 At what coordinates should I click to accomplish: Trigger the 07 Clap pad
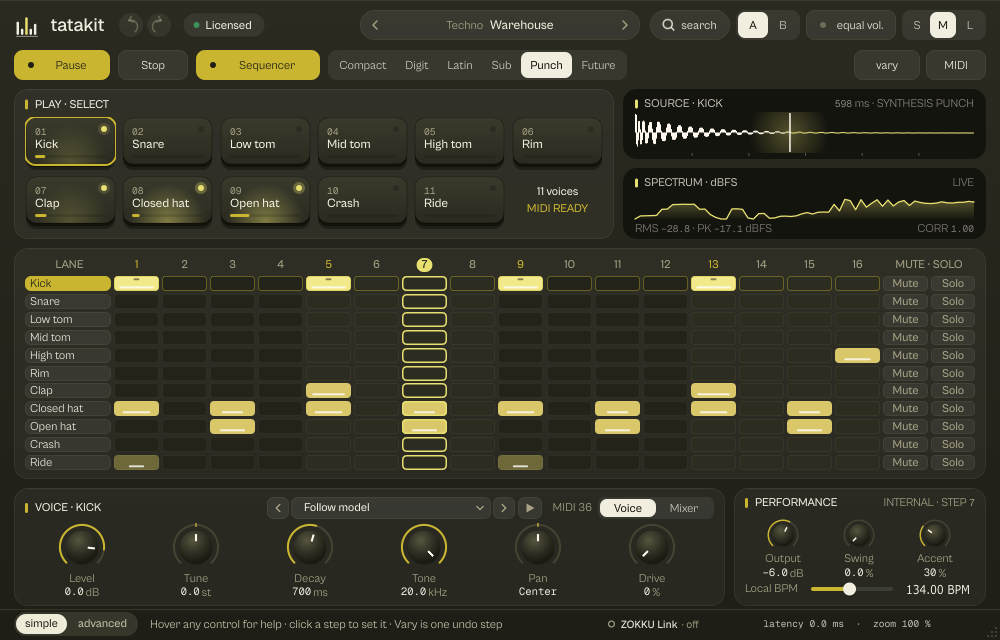click(x=70, y=201)
